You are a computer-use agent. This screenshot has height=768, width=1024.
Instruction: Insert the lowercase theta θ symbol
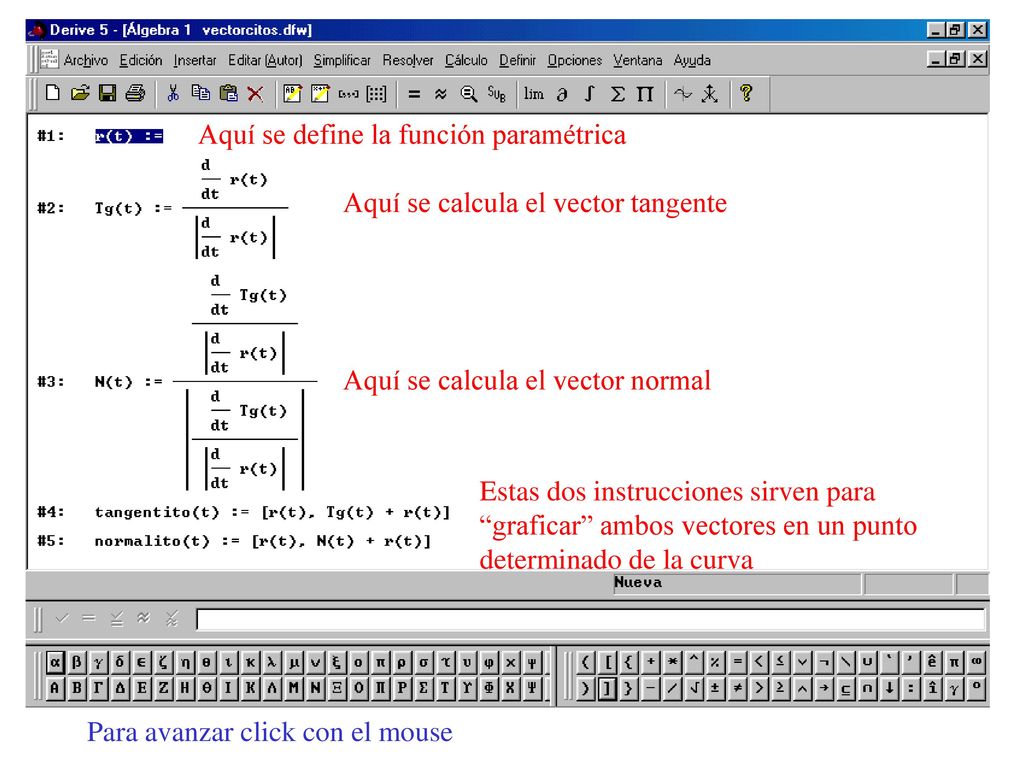[206, 662]
